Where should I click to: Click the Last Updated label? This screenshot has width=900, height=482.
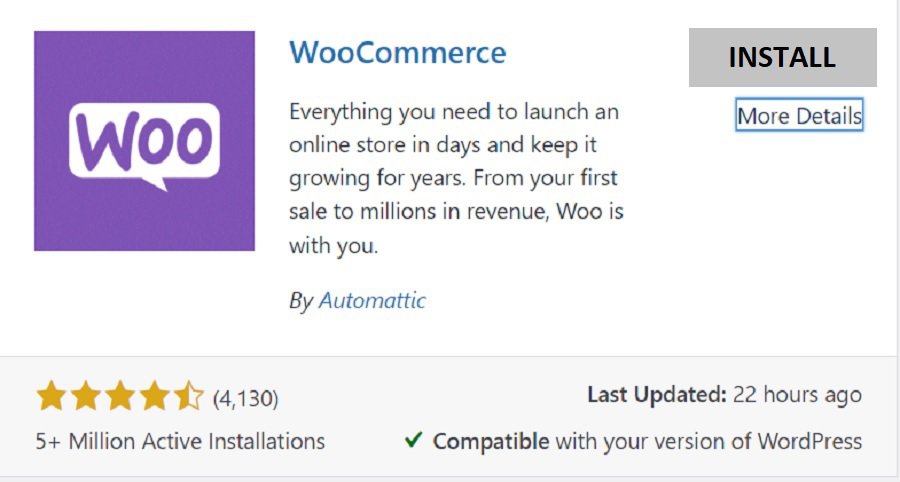click(656, 395)
